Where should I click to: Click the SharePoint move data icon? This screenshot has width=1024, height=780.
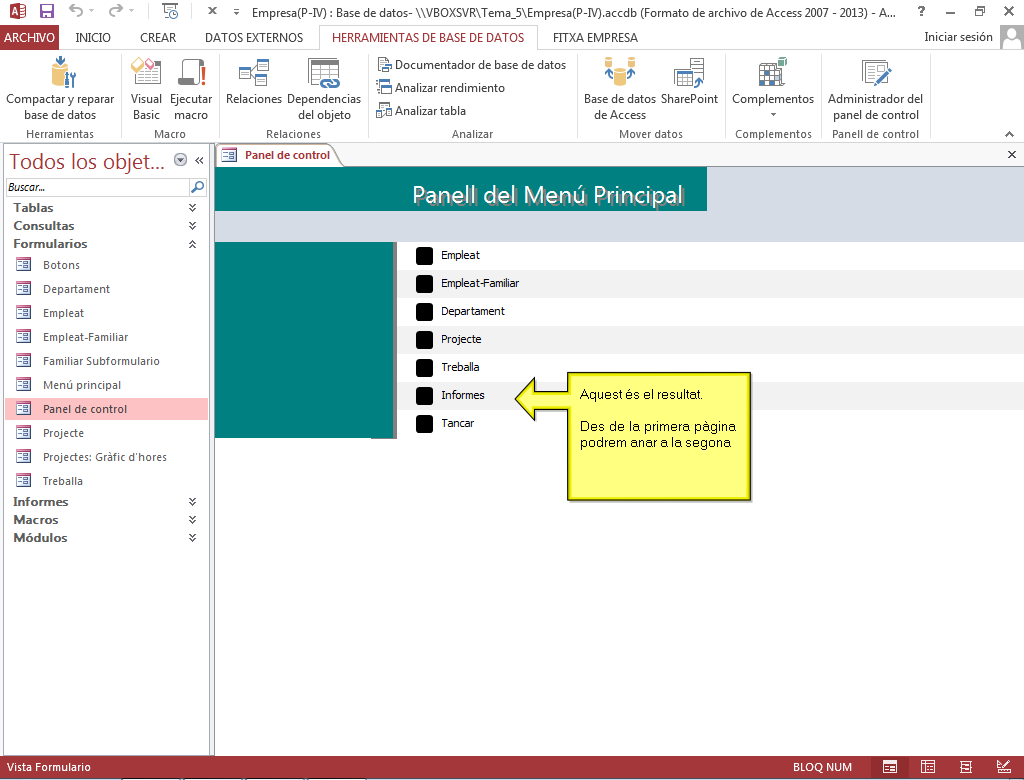click(x=689, y=73)
